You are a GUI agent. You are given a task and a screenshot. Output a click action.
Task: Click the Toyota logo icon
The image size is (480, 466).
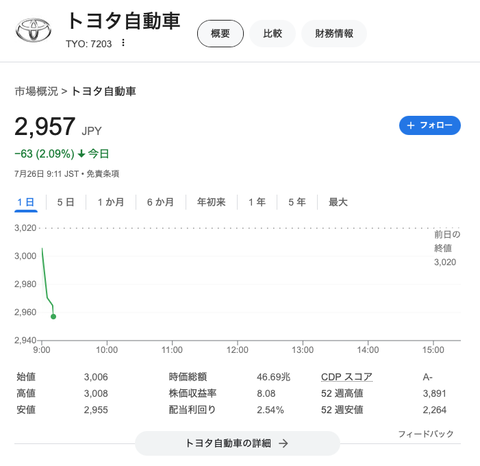point(33,30)
